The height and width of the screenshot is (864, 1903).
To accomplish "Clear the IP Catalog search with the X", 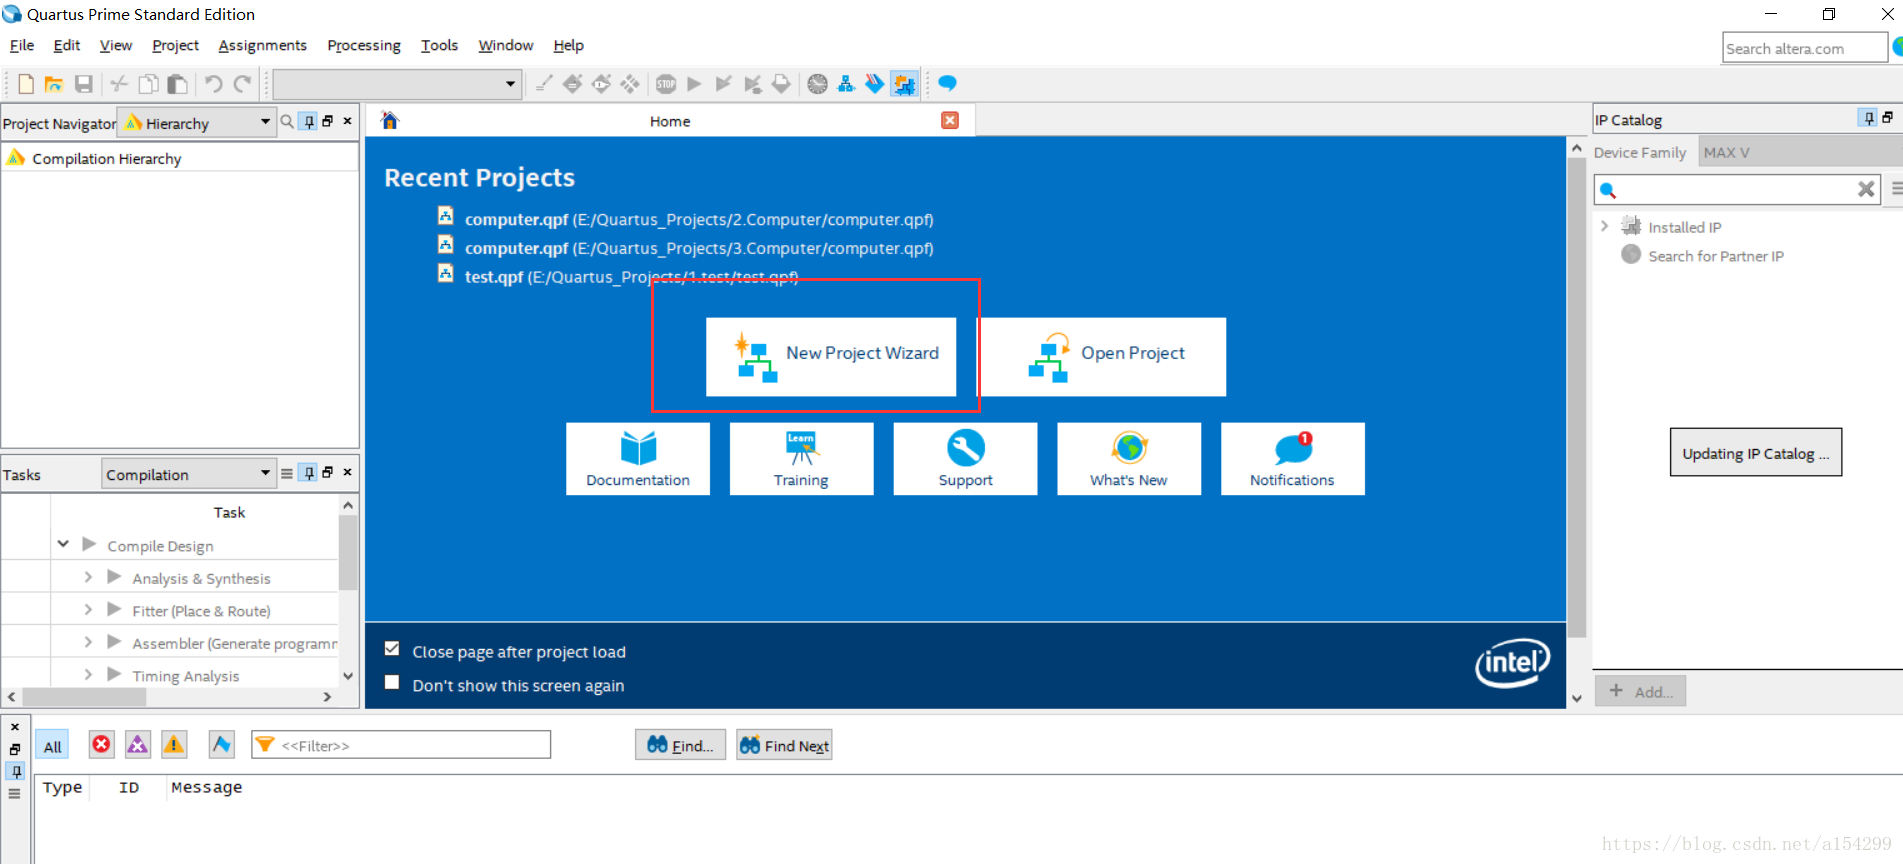I will point(1866,189).
